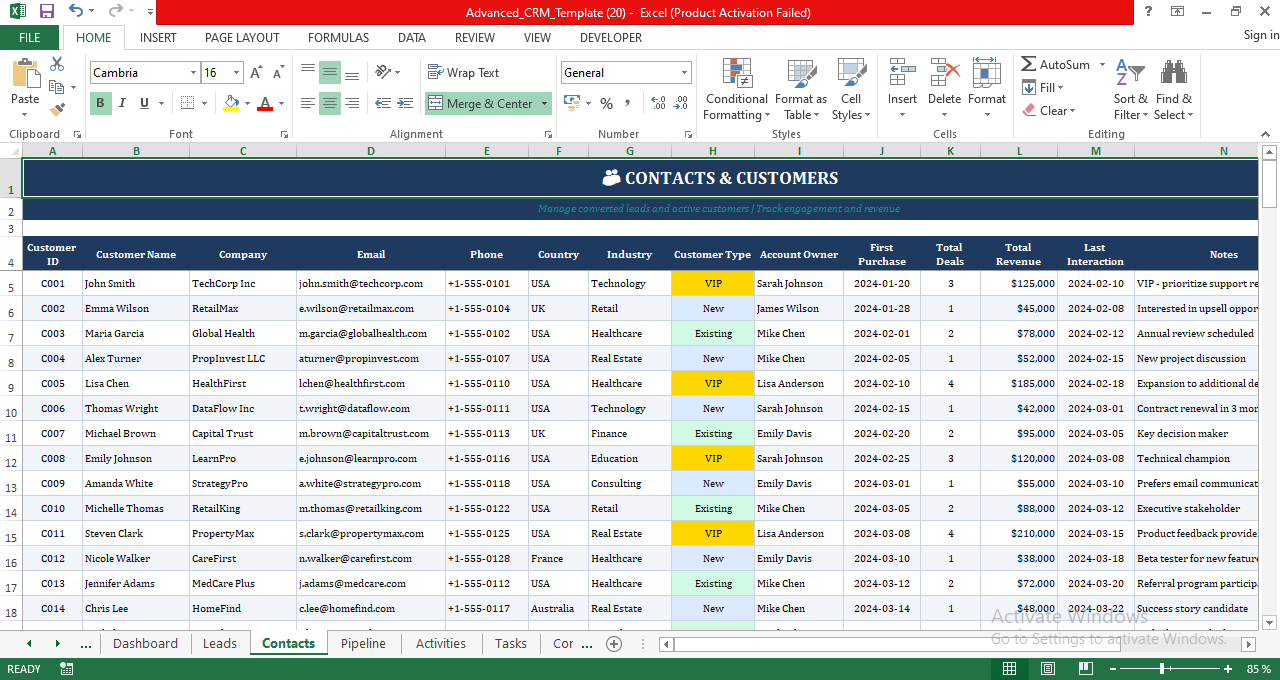Toggle Italic formatting
Viewport: 1280px width, 680px height.
(122, 103)
